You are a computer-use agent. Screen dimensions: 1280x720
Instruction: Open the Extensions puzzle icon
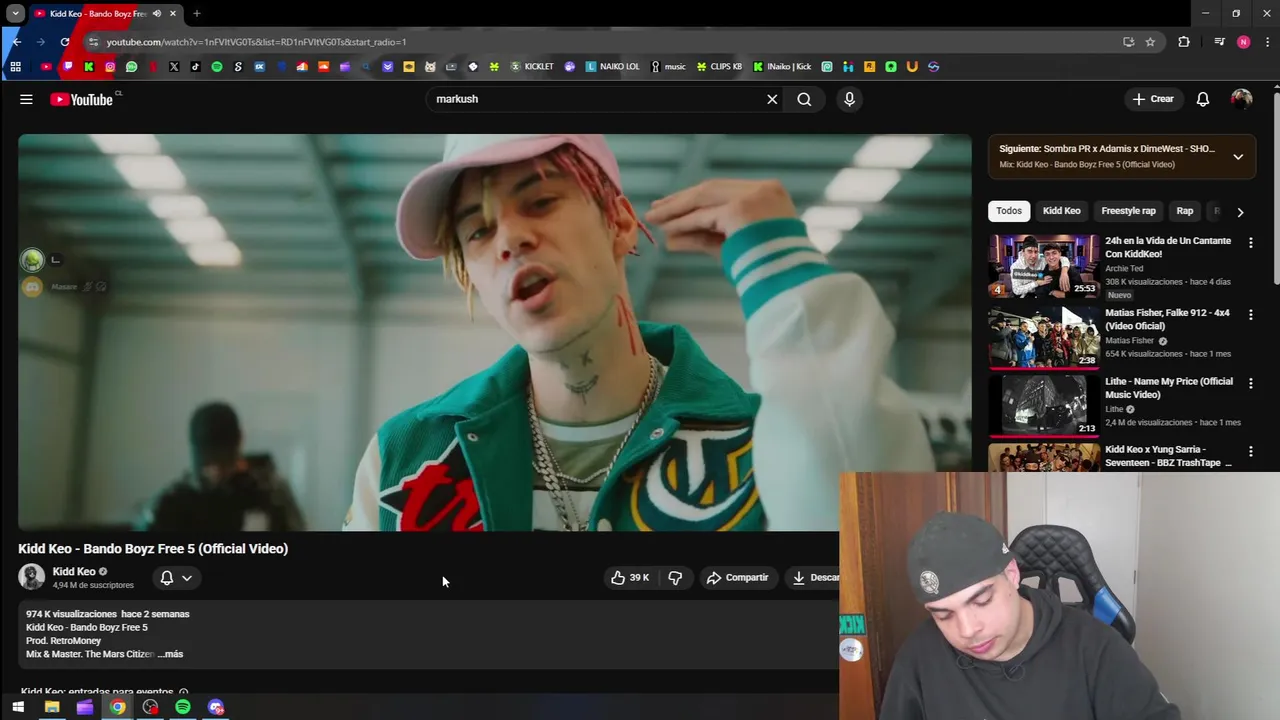(1184, 42)
